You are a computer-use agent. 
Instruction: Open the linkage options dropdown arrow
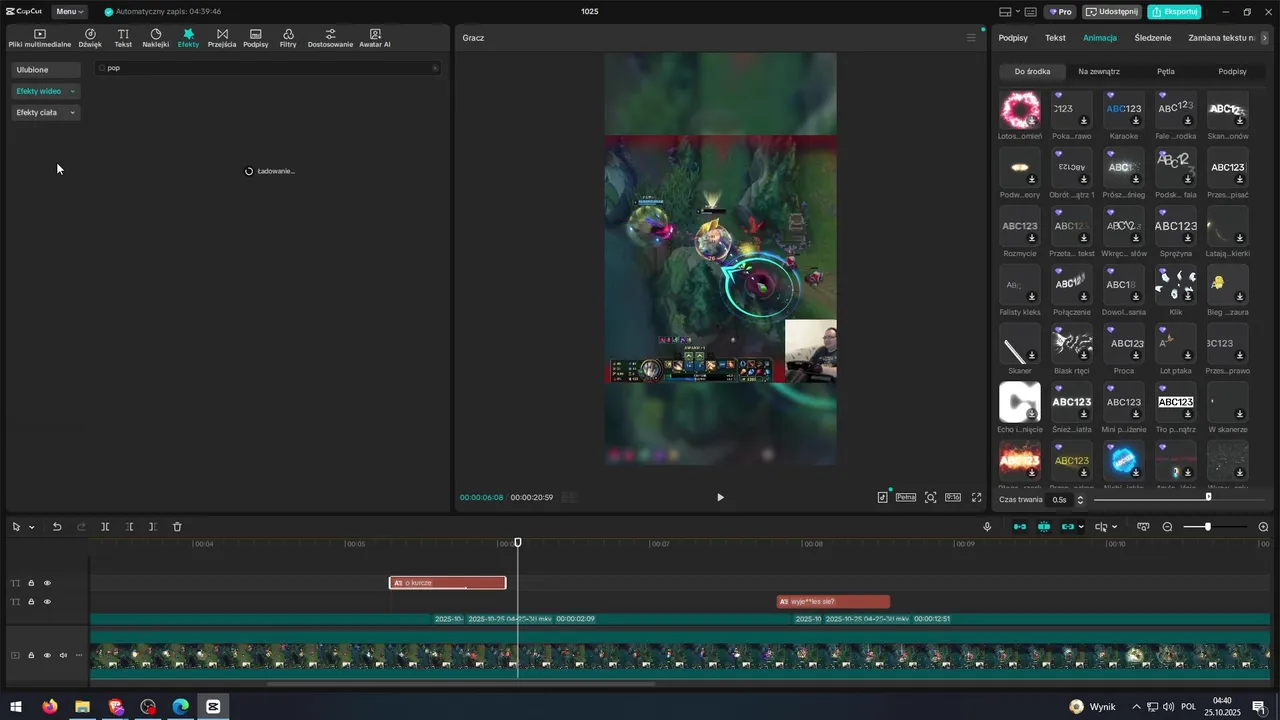pyautogui.click(x=1081, y=527)
